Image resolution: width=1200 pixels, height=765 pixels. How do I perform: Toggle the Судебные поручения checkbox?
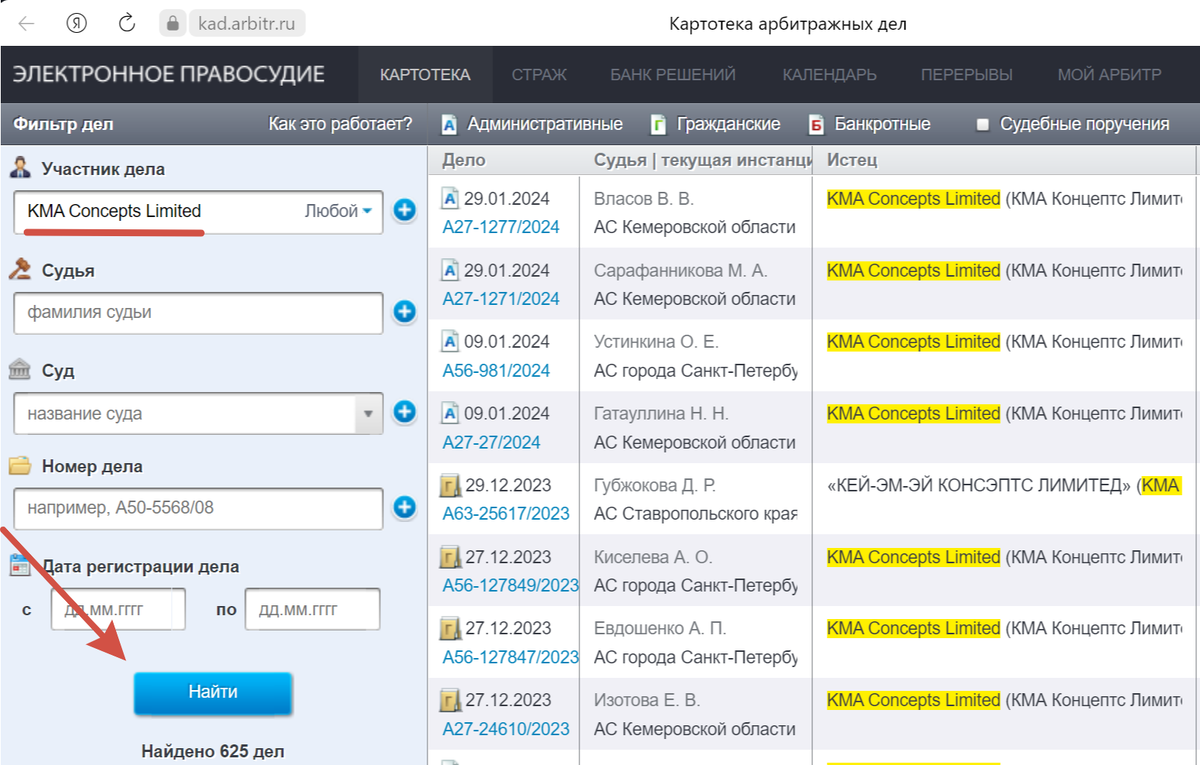[983, 125]
